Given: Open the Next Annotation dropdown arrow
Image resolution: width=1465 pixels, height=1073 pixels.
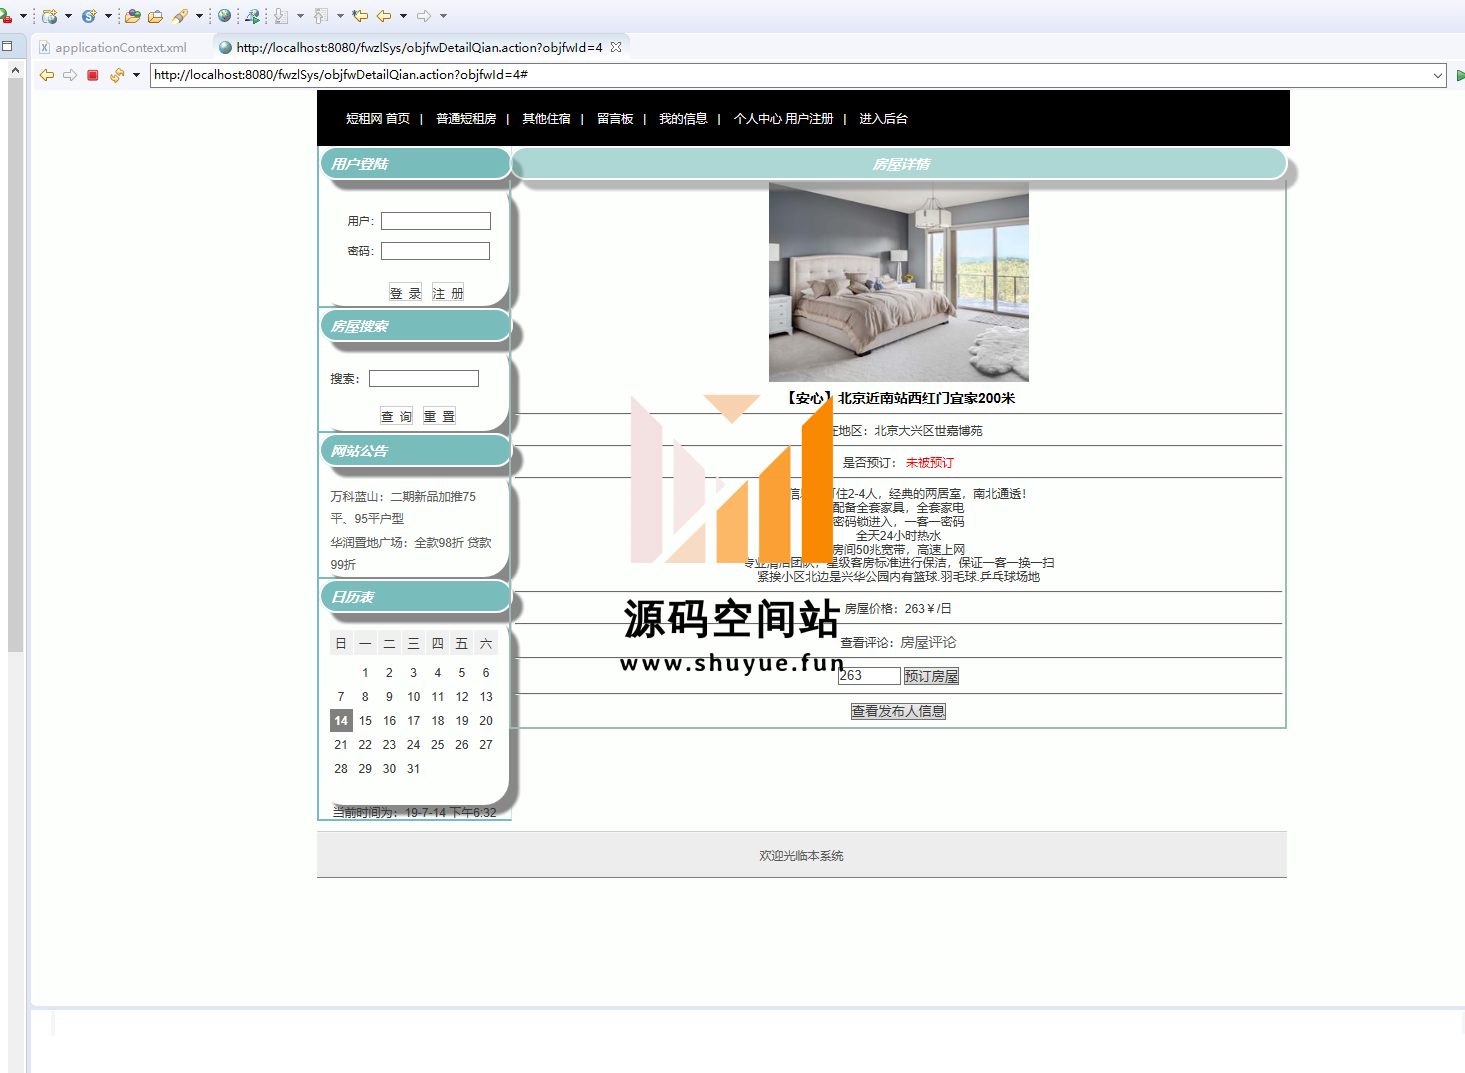Looking at the screenshot, I should (x=300, y=16).
